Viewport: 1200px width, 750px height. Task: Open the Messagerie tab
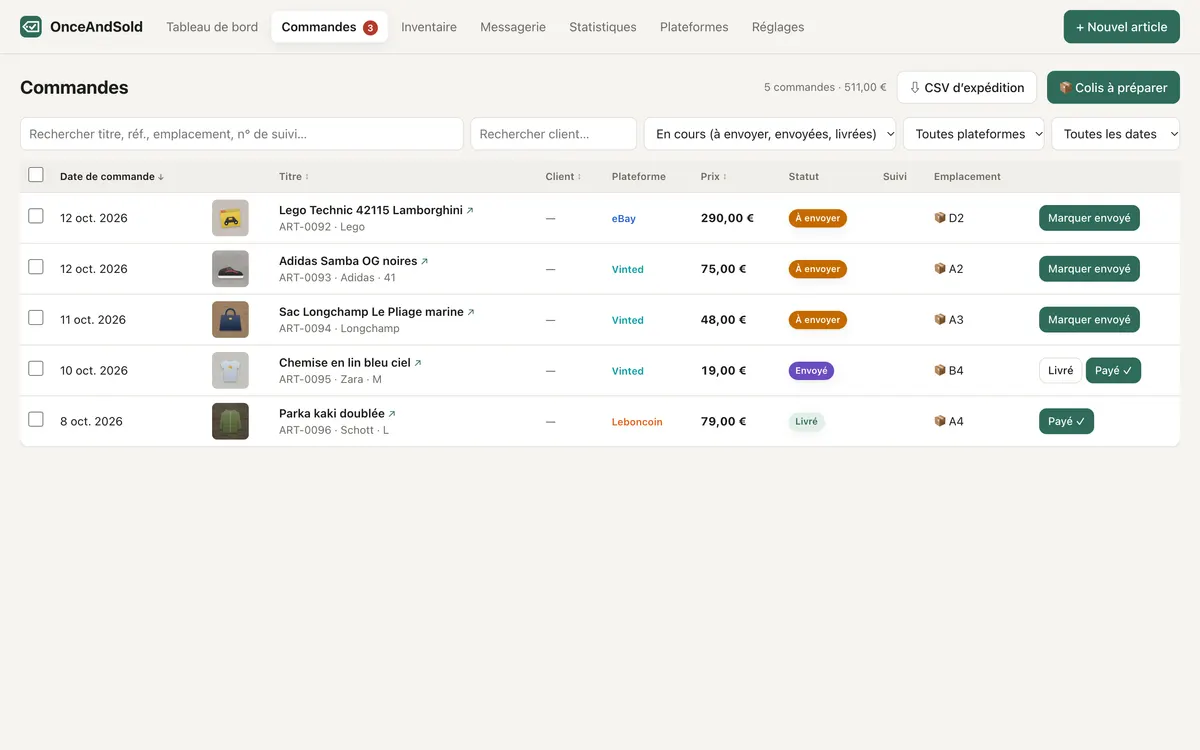[x=513, y=27]
